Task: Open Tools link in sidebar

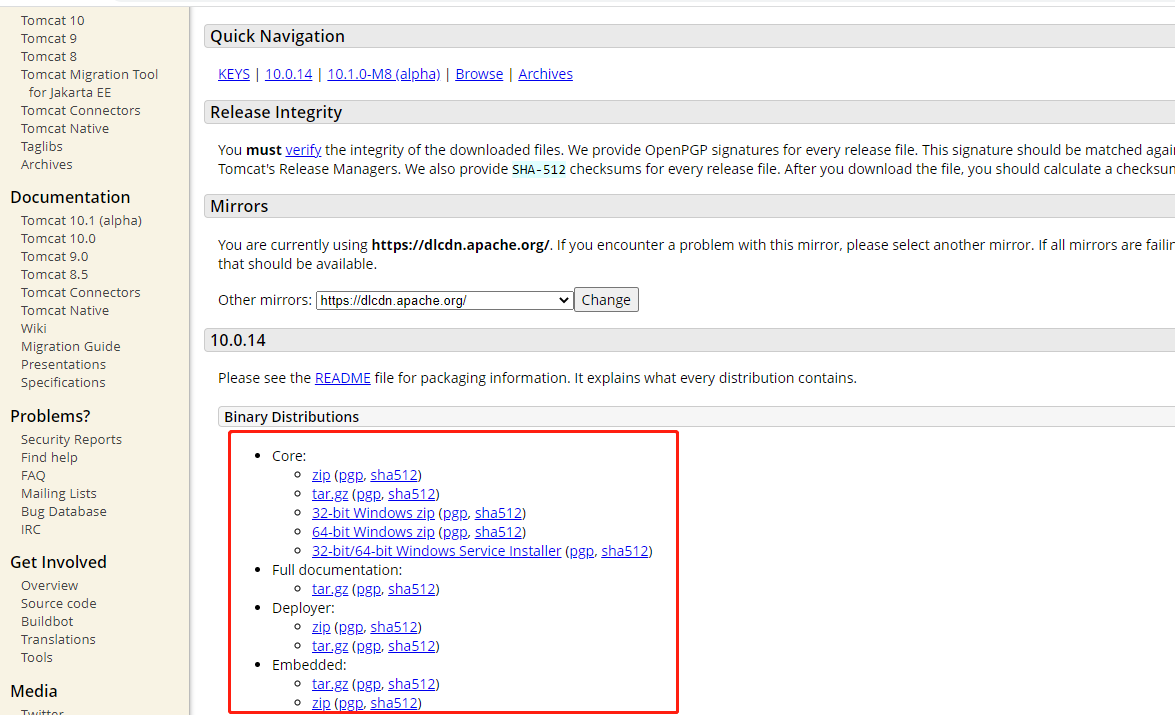Action: coord(37,657)
